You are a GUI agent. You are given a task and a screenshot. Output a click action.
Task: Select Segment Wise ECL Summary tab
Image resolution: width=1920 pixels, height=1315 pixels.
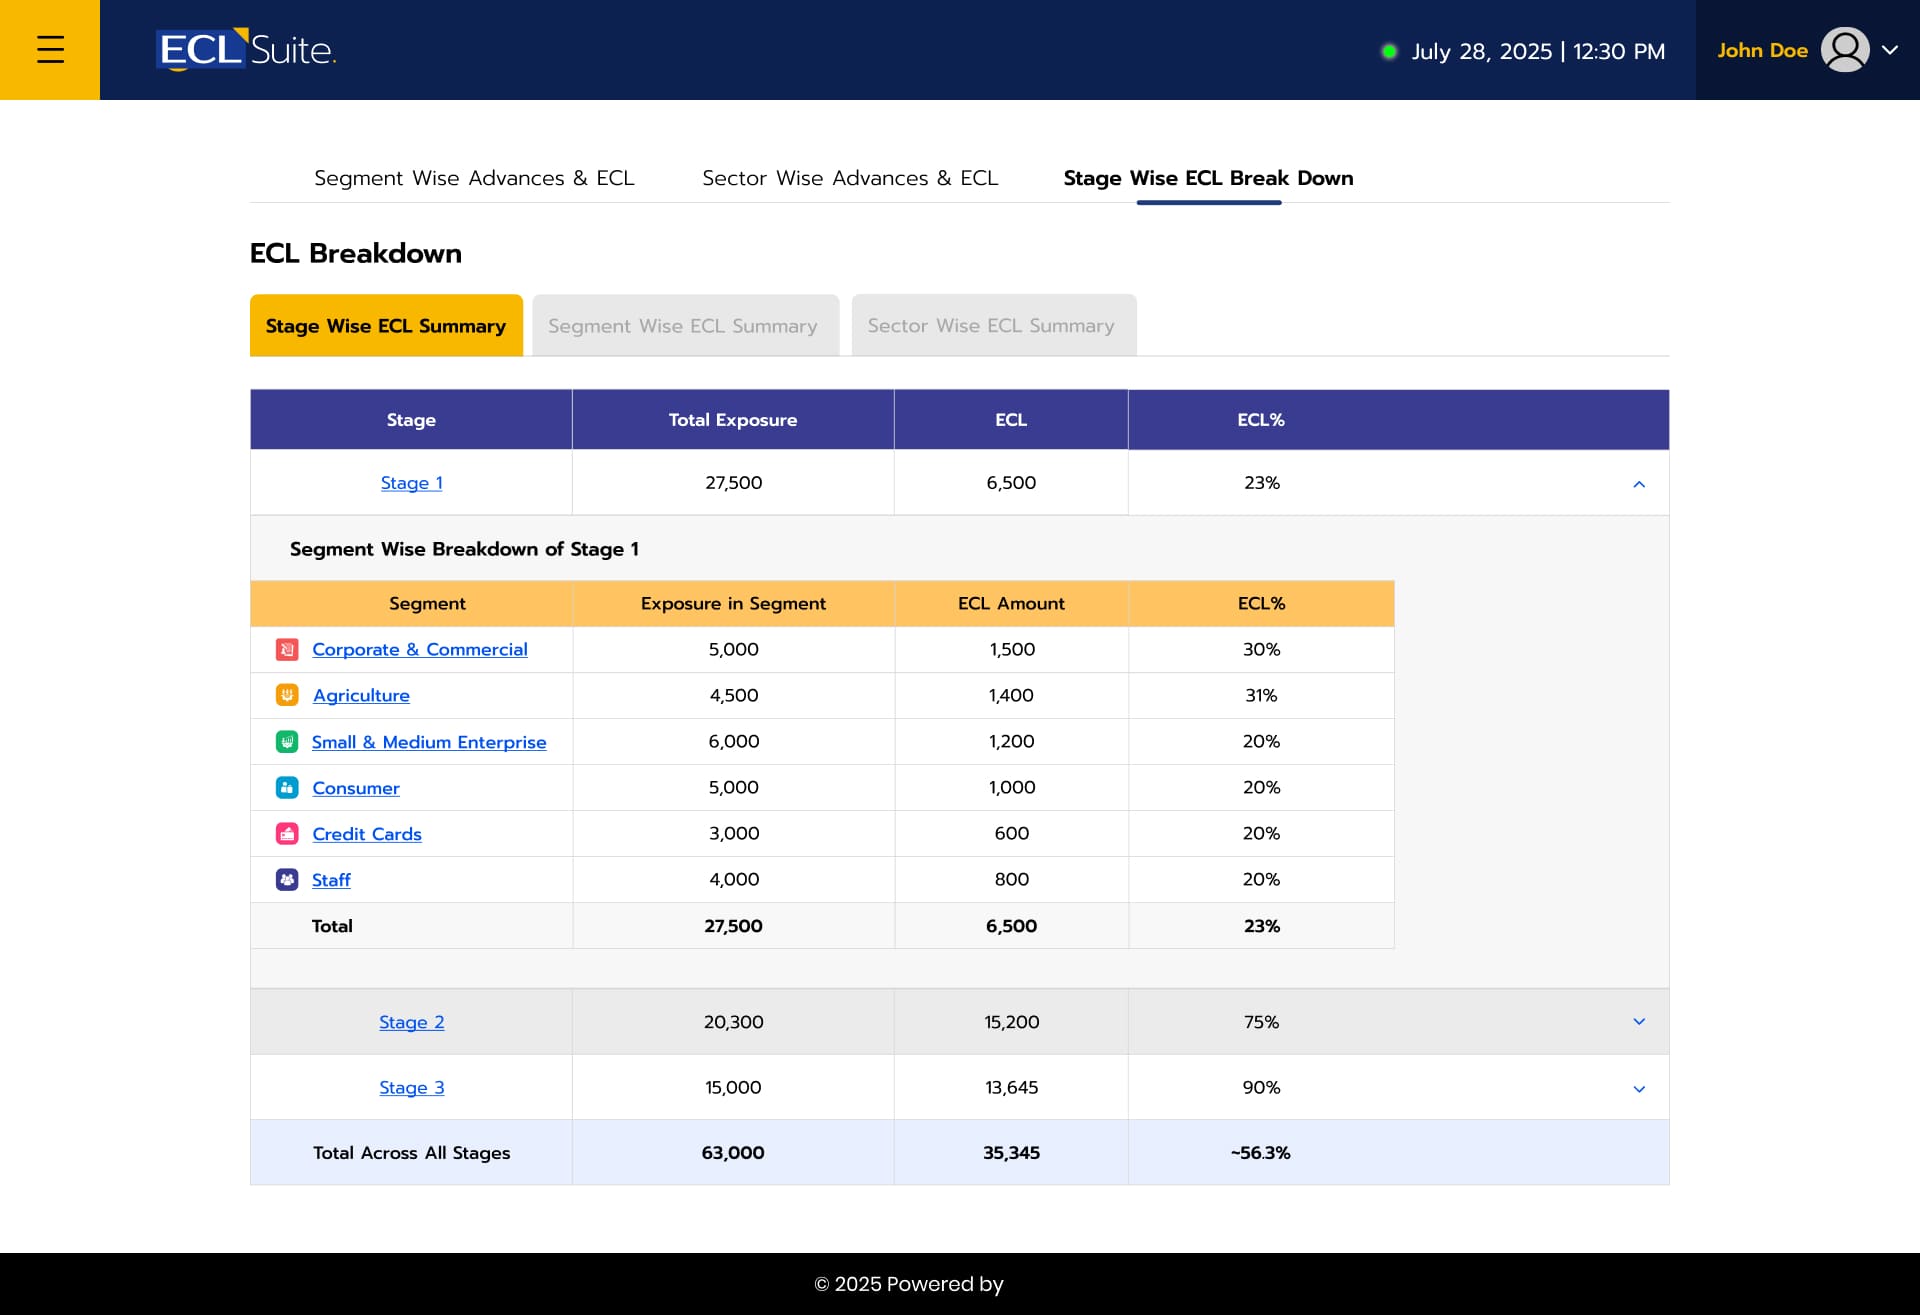683,326
